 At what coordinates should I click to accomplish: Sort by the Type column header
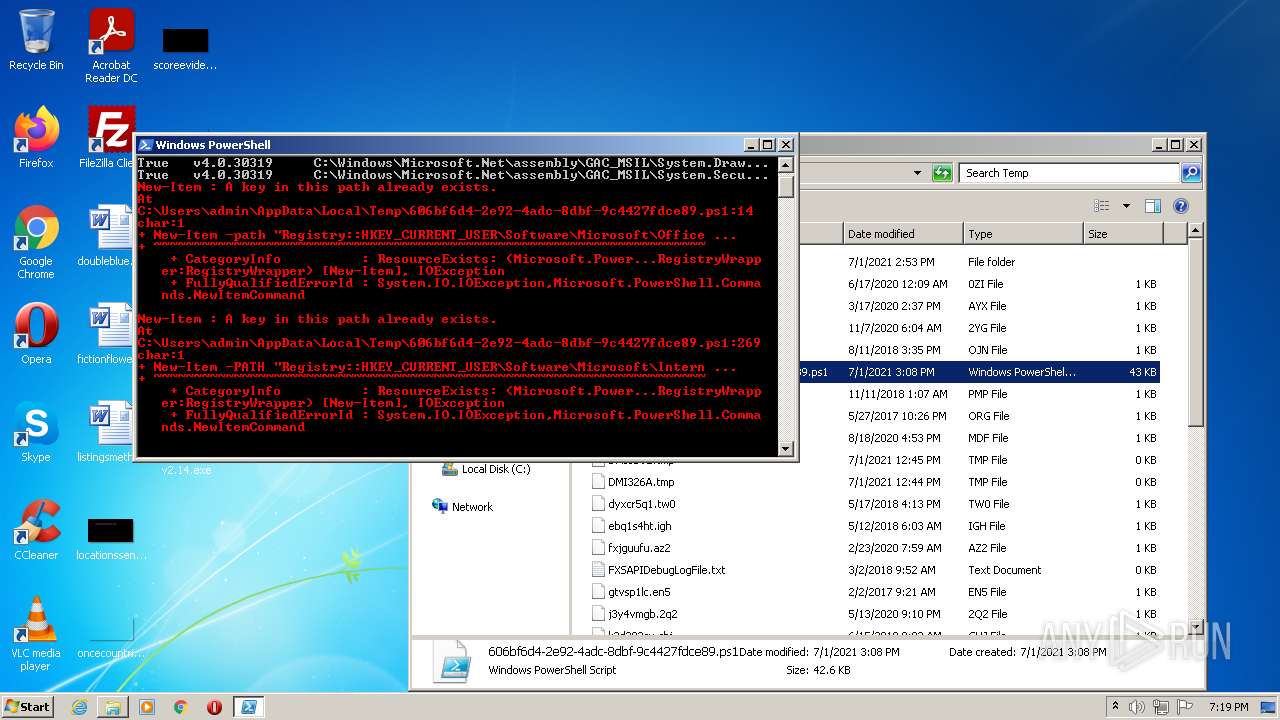click(1023, 234)
